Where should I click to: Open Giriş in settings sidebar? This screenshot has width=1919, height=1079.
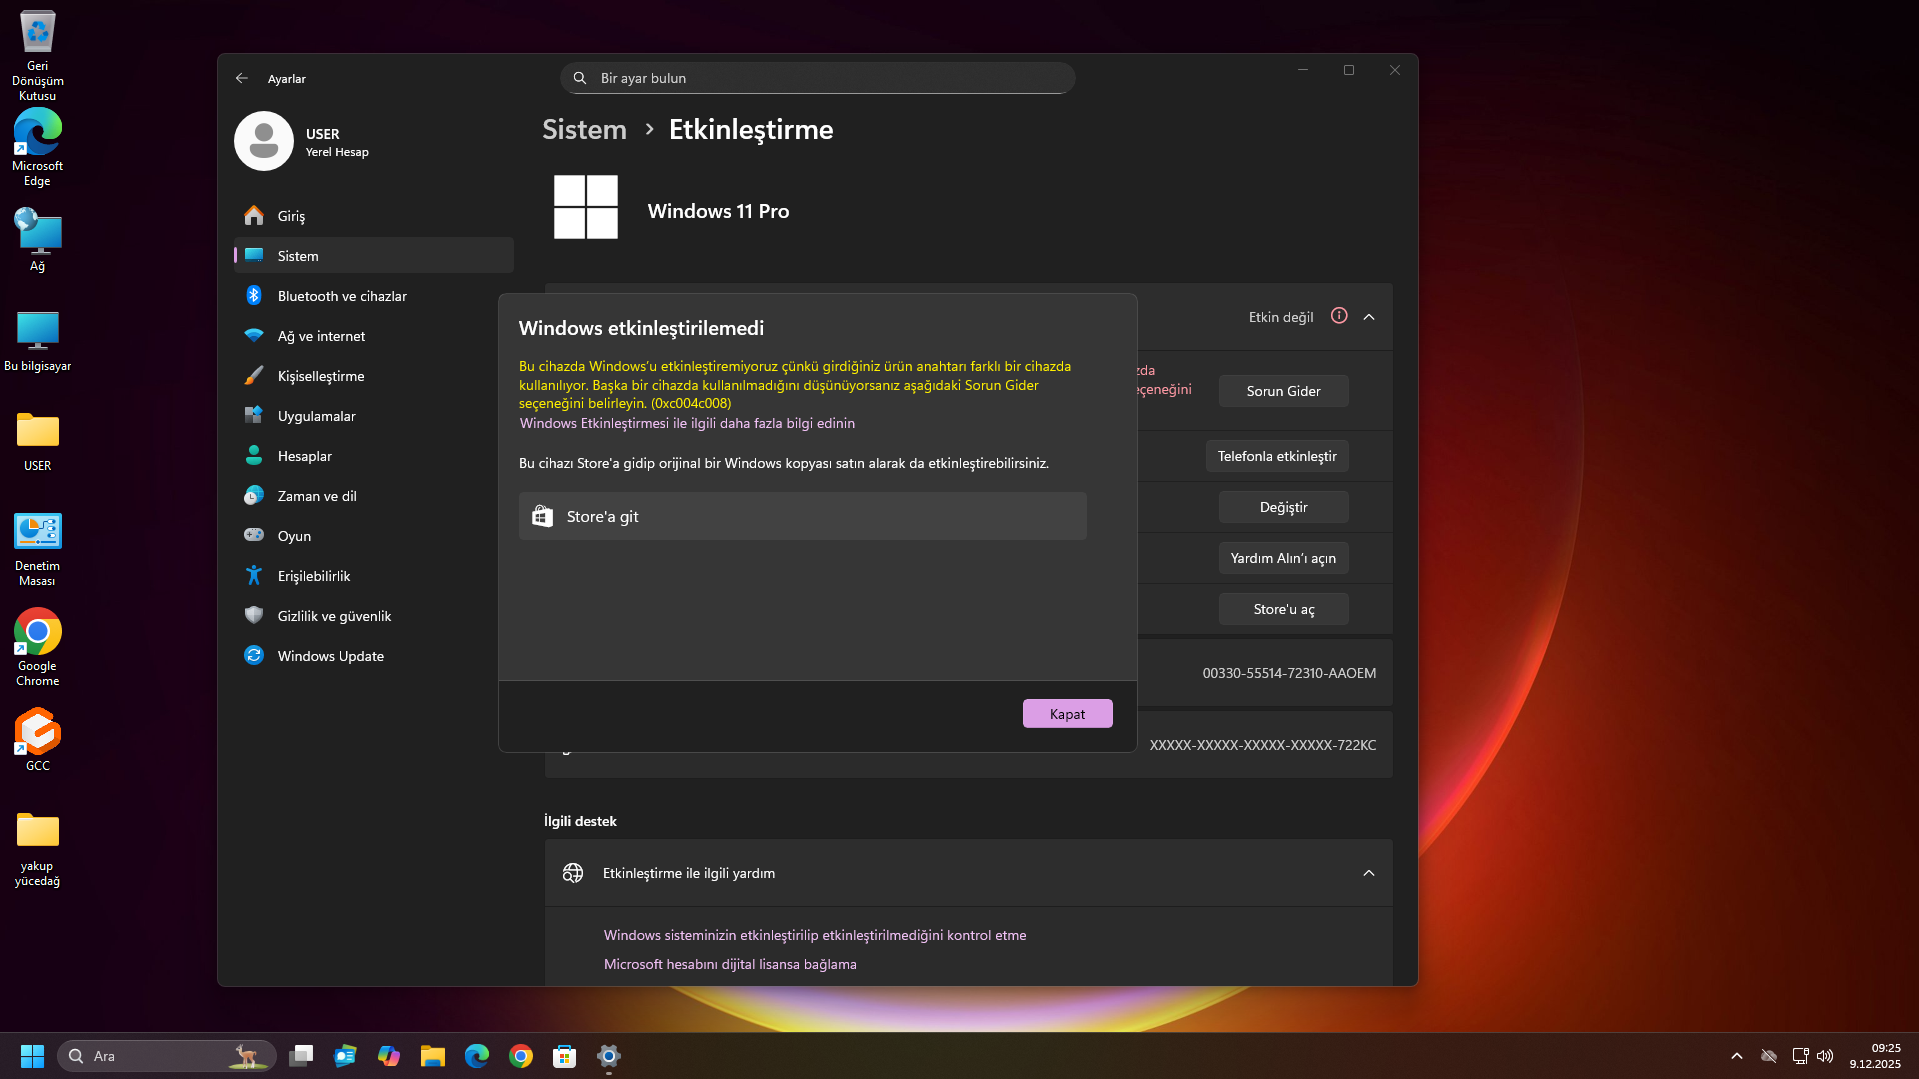pos(374,216)
